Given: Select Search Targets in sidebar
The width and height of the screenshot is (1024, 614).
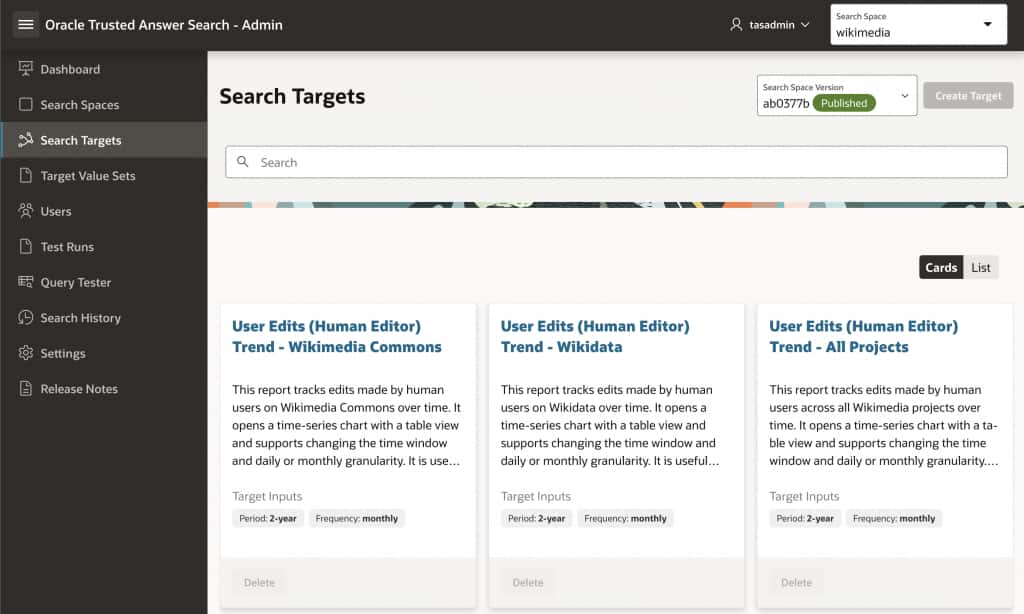Looking at the screenshot, I should [104, 140].
